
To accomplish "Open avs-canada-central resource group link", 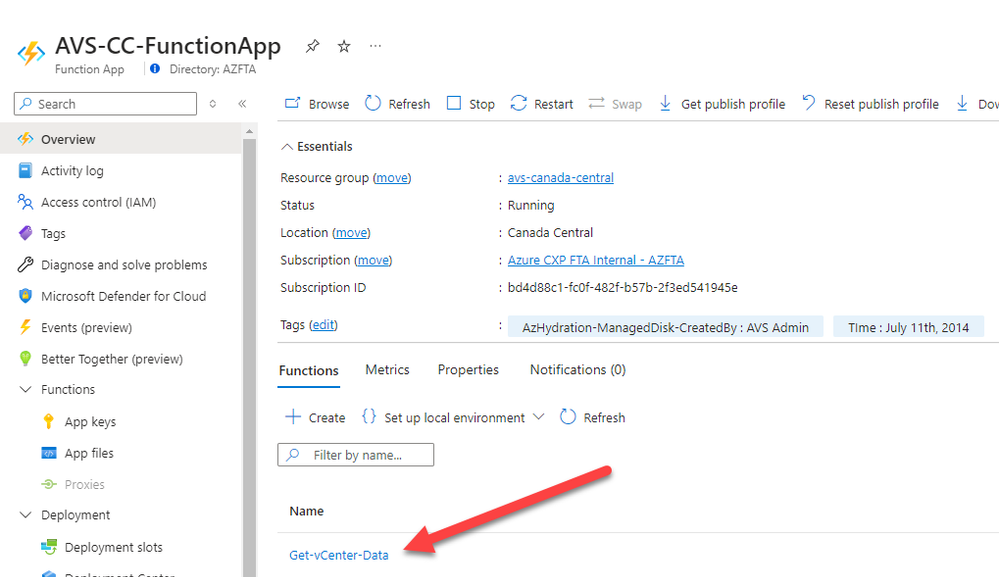I will (561, 178).
